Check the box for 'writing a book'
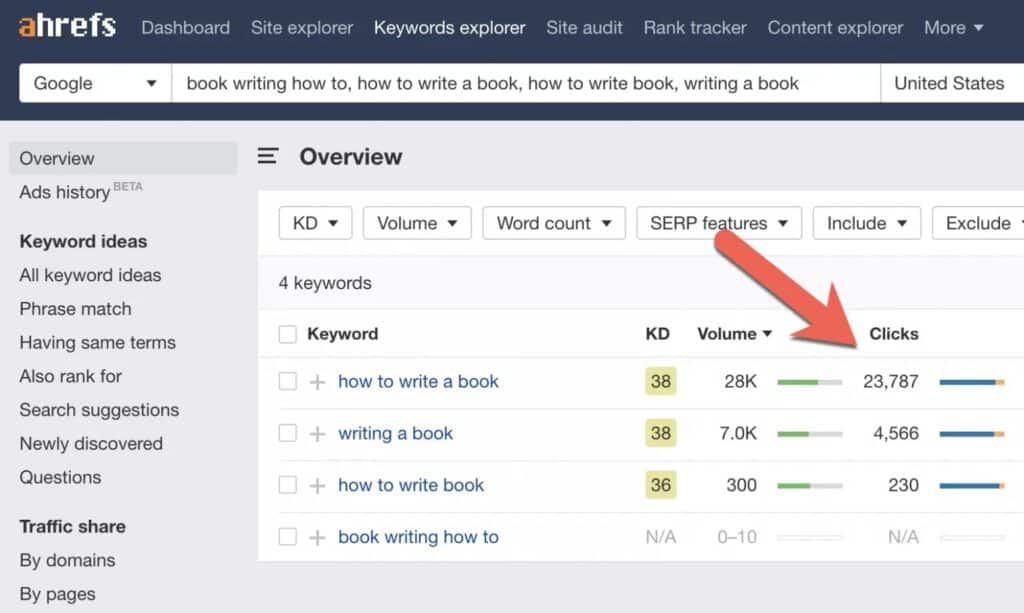Image resolution: width=1024 pixels, height=613 pixels. click(287, 433)
